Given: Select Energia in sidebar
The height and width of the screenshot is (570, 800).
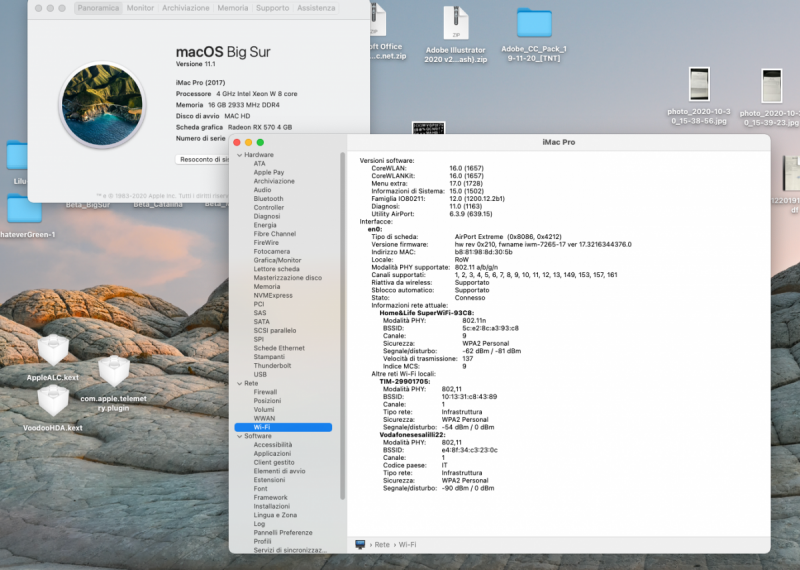Looking at the screenshot, I should point(265,225).
